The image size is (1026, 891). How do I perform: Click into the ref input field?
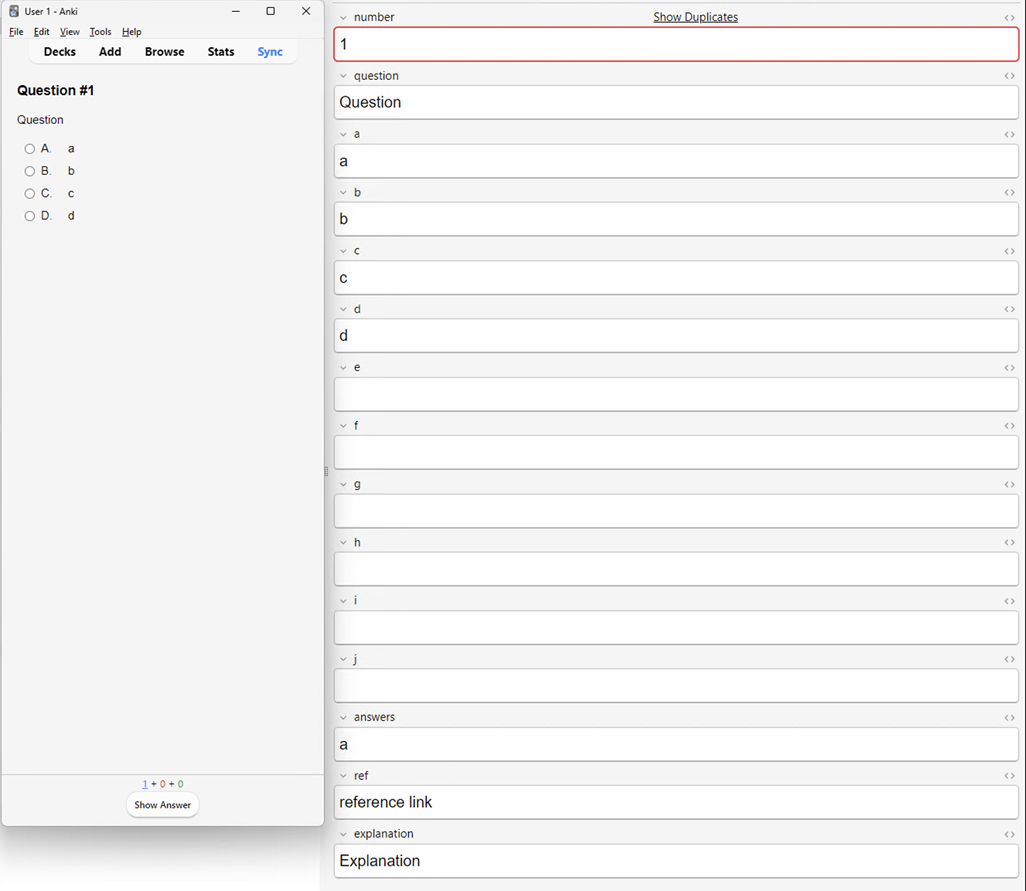[676, 802]
